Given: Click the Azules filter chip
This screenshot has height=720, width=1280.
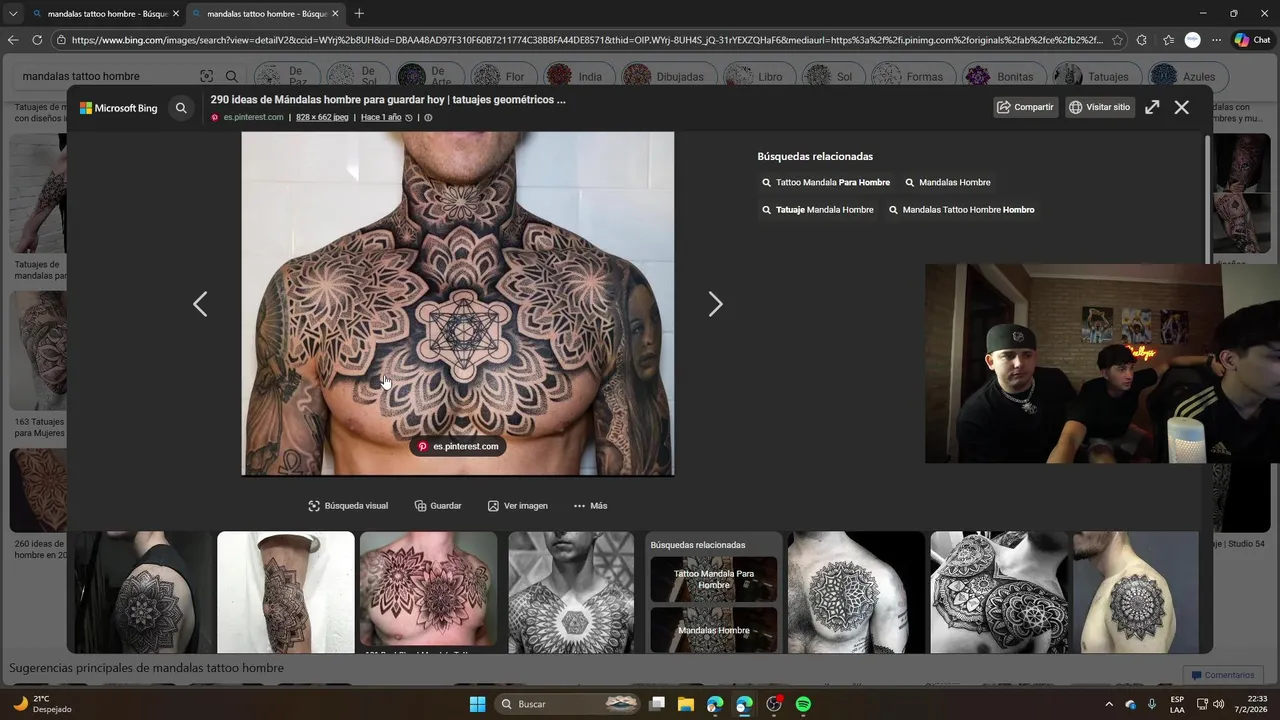Looking at the screenshot, I should (x=1187, y=76).
